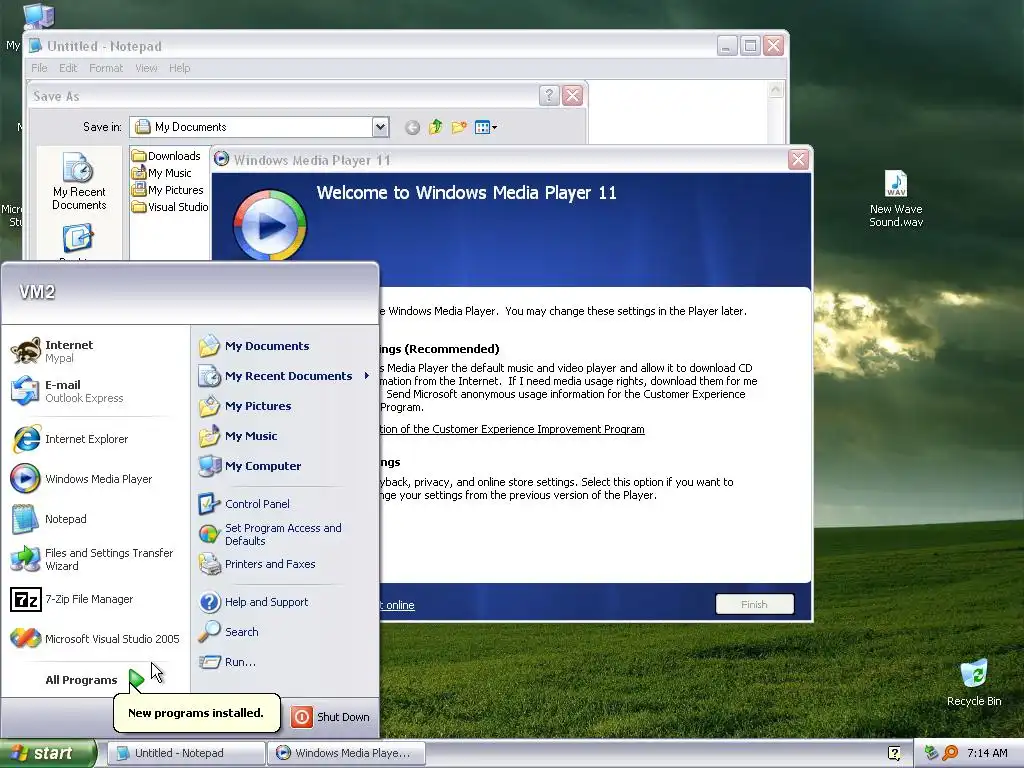Screen dimensions: 1024x768
Task: Close the Save As dialog
Action: (x=573, y=95)
